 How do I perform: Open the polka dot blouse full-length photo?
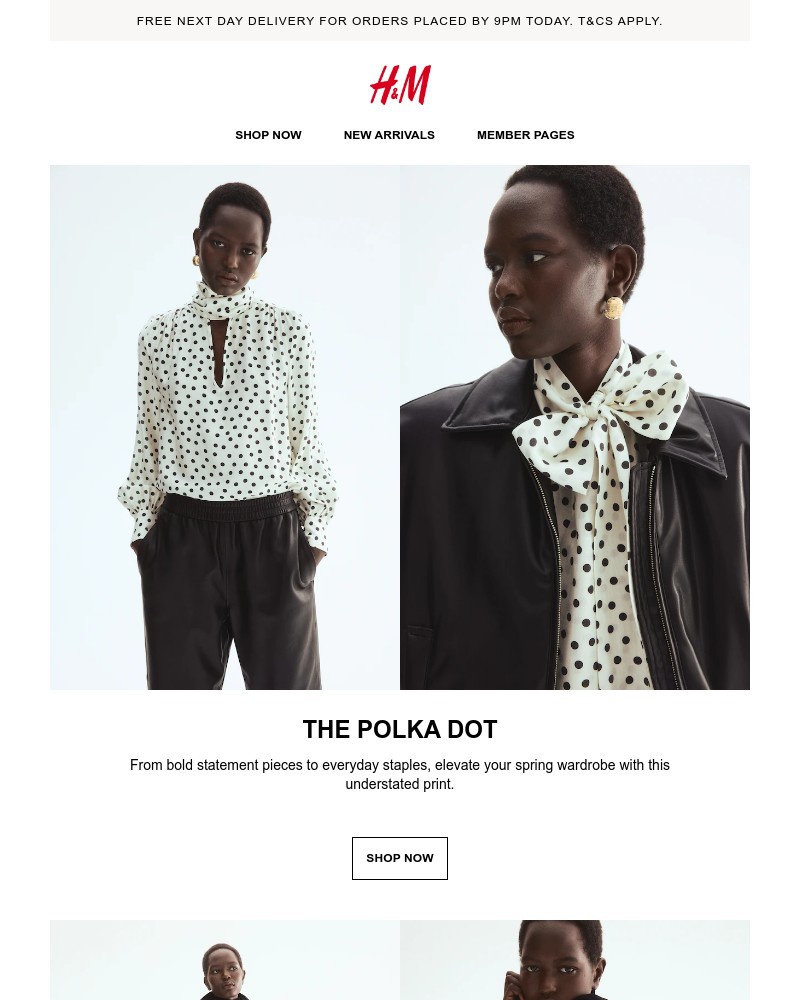[x=225, y=427]
